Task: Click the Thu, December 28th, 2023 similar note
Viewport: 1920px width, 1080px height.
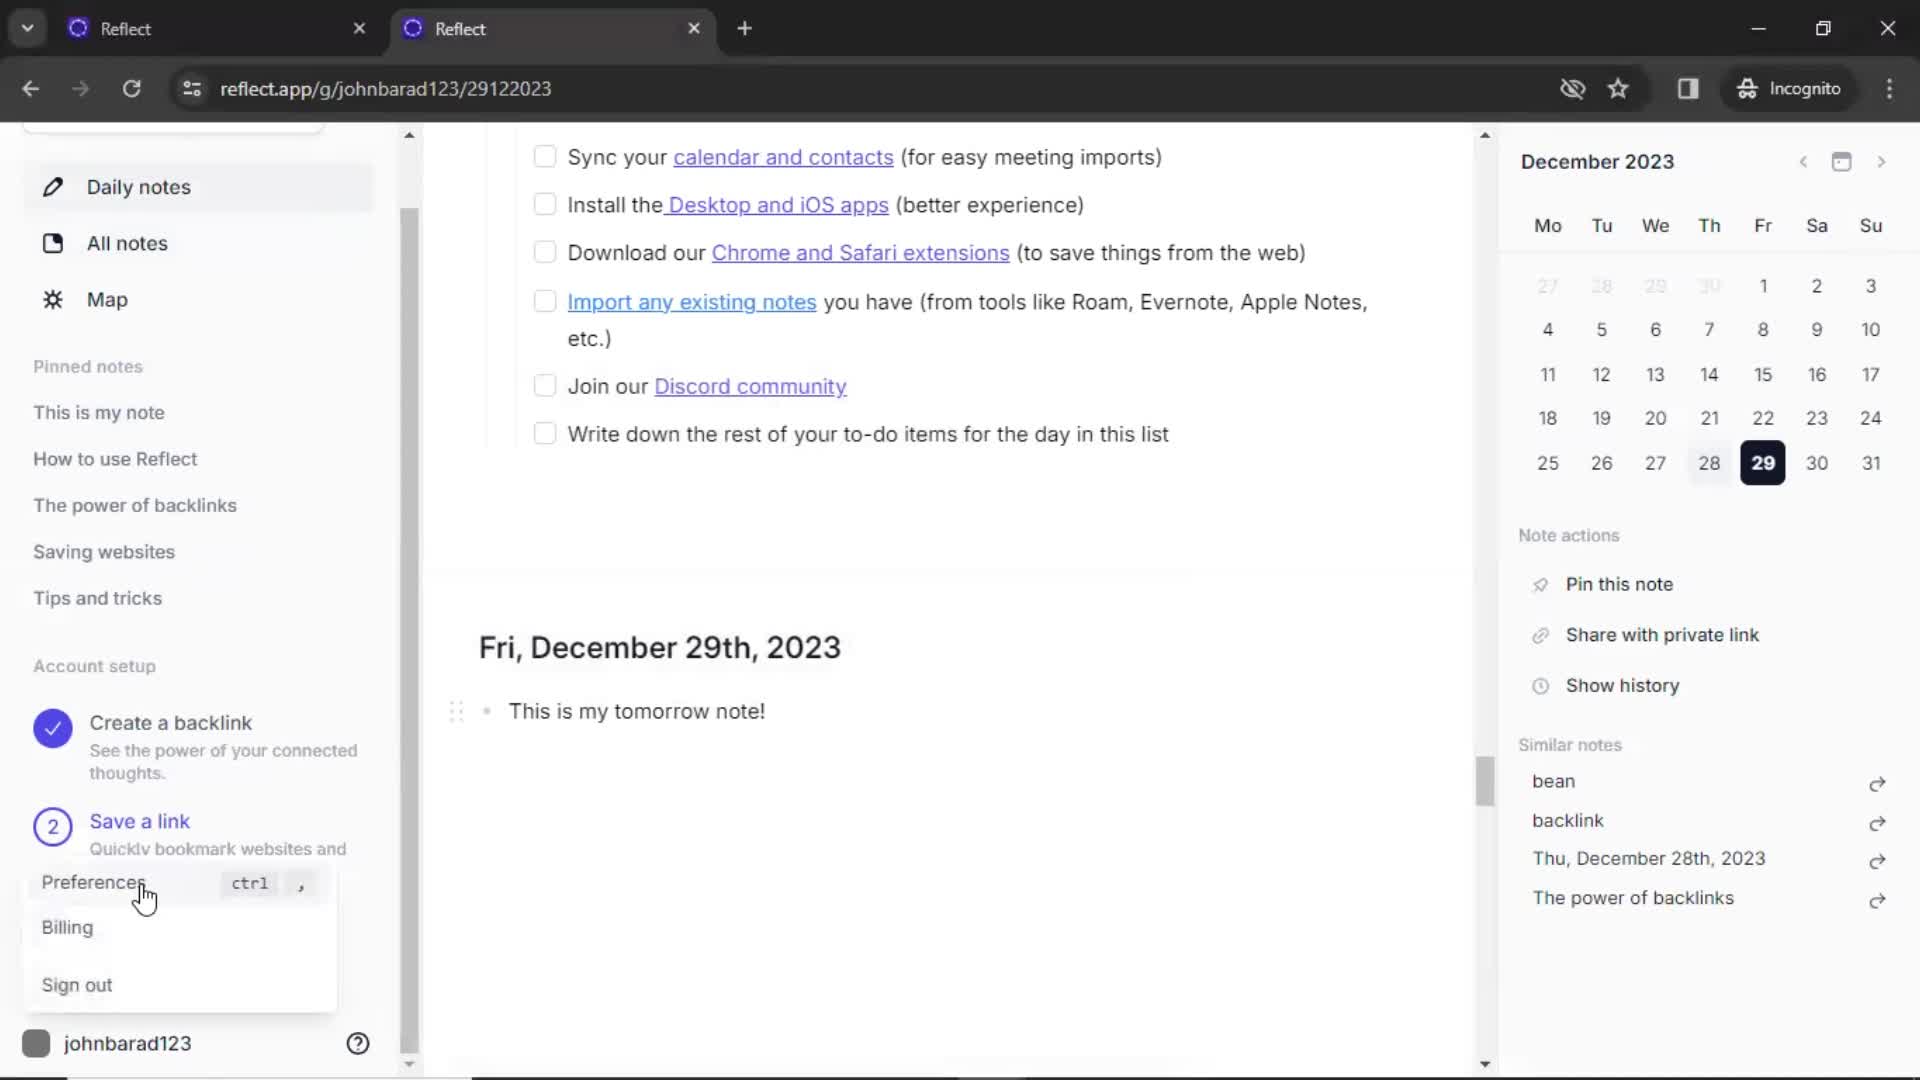Action: pos(1648,858)
